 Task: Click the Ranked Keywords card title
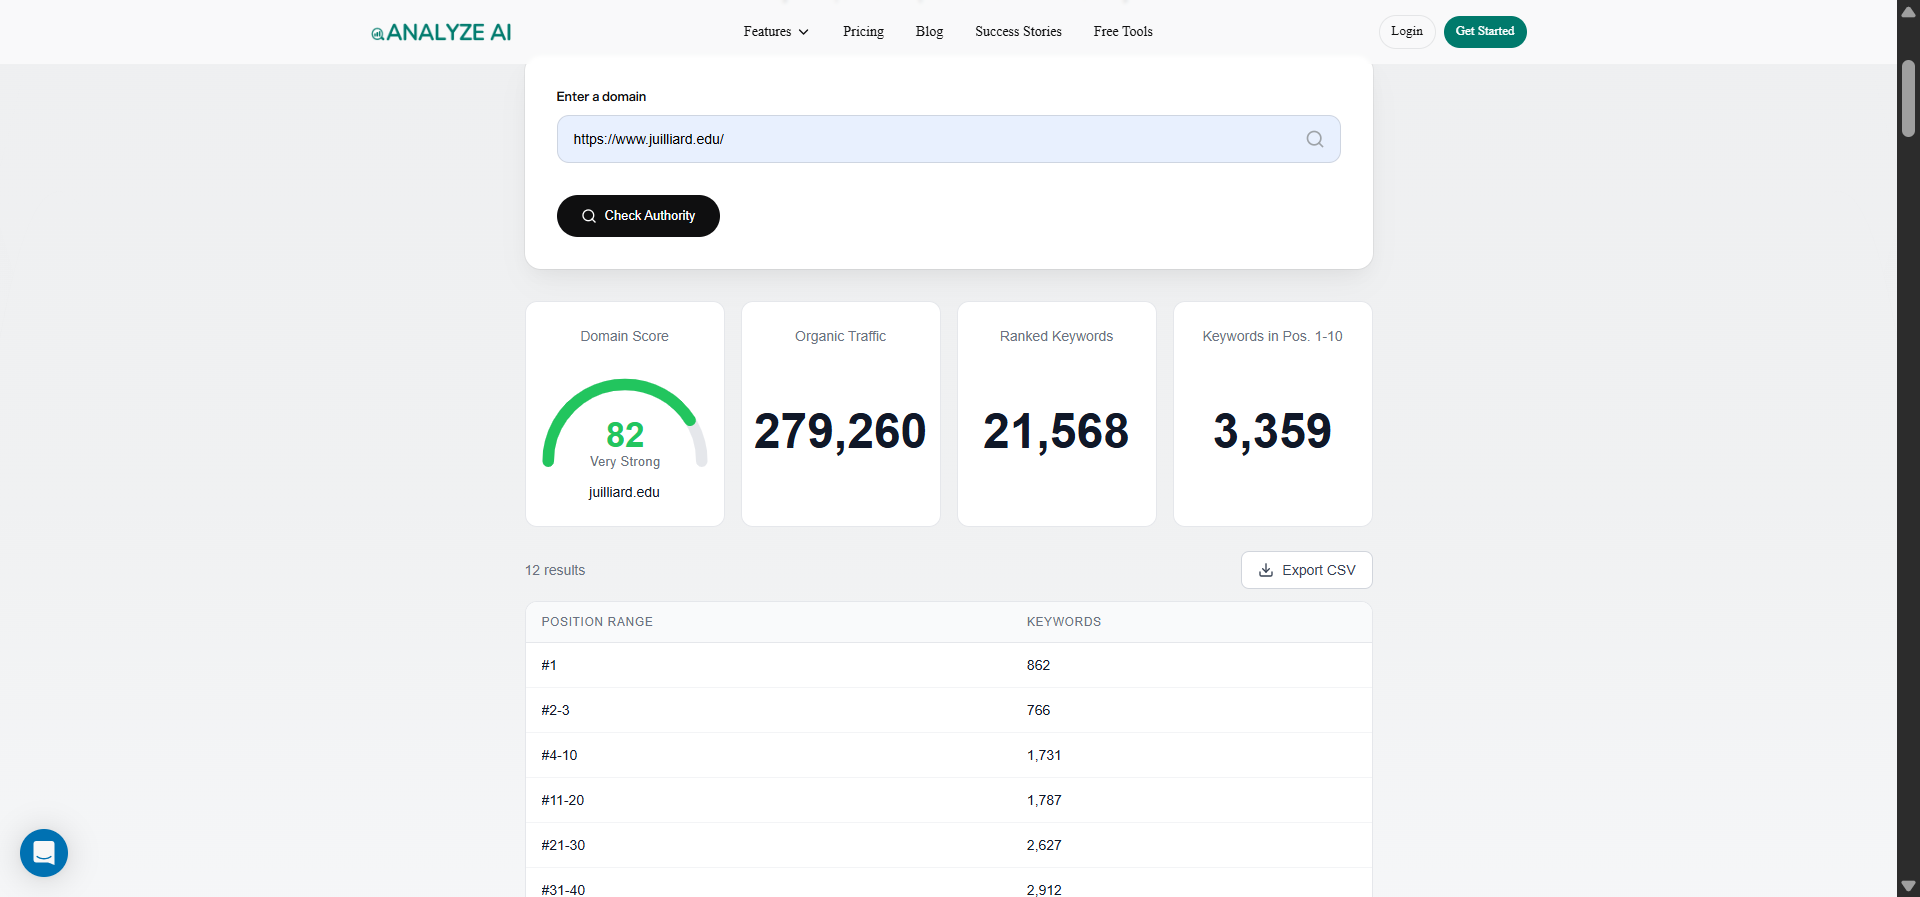tap(1056, 336)
